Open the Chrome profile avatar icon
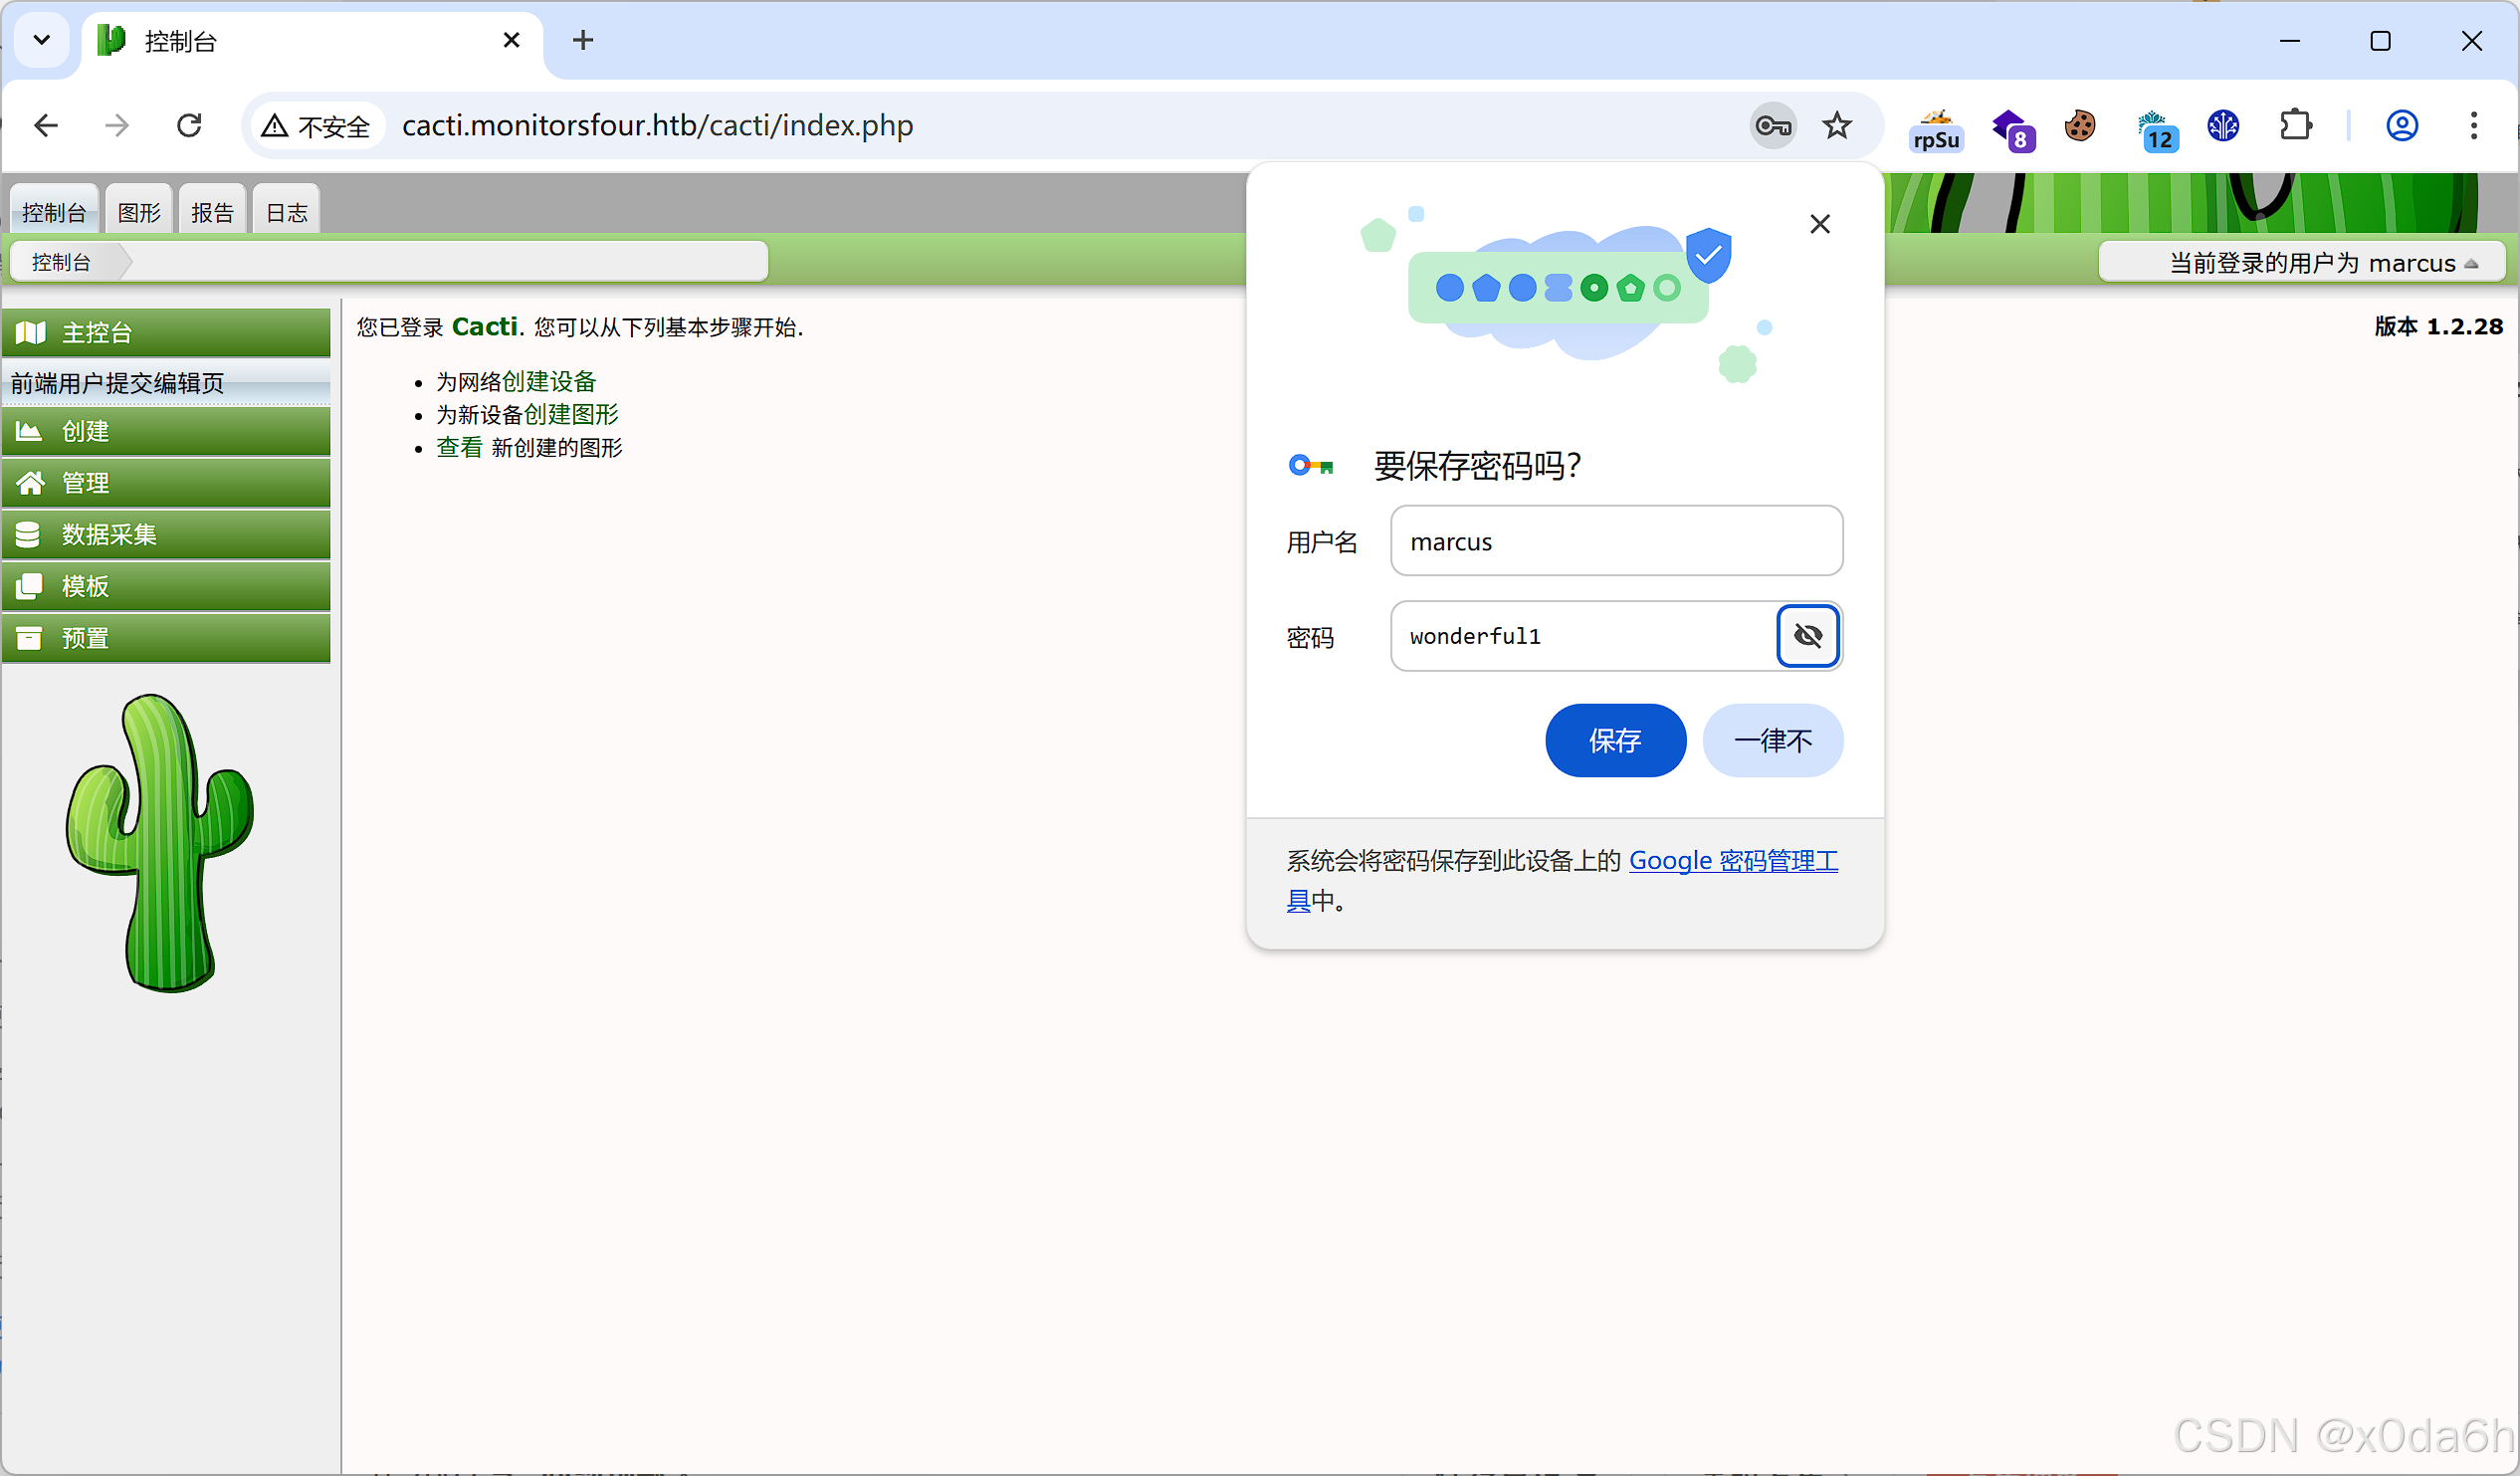Viewport: 2520px width, 1476px height. (2401, 126)
